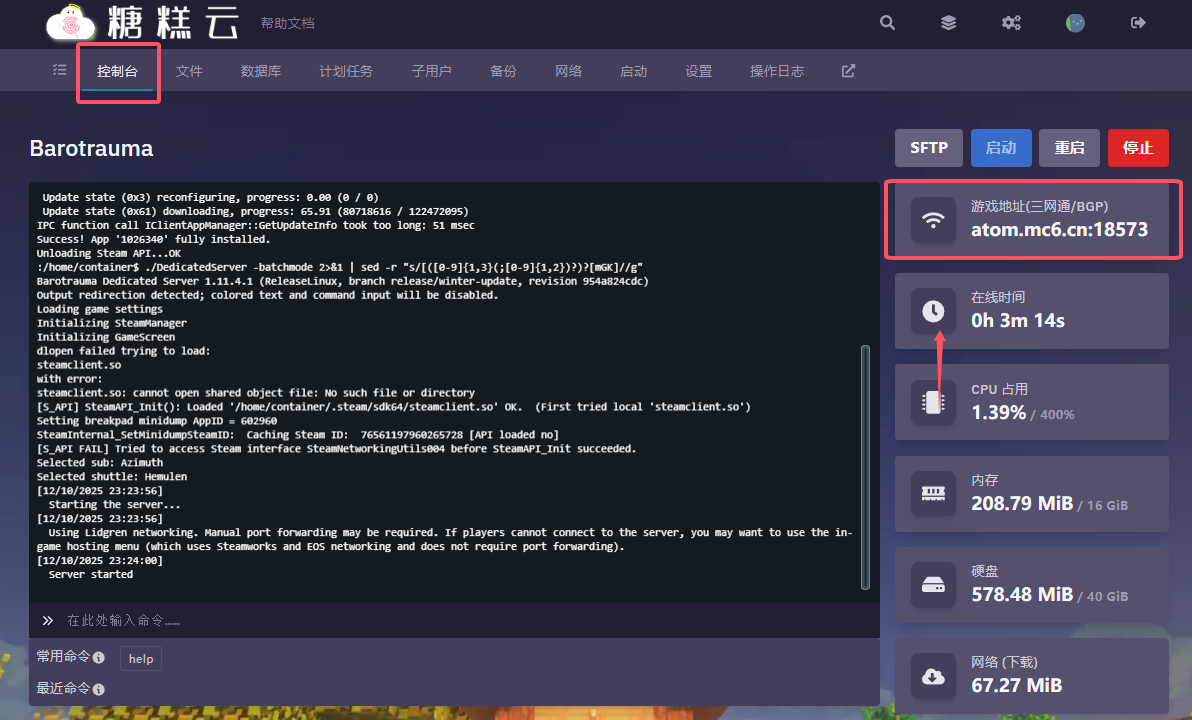
Task: Click the external link icon after 操作日志
Action: 848,71
